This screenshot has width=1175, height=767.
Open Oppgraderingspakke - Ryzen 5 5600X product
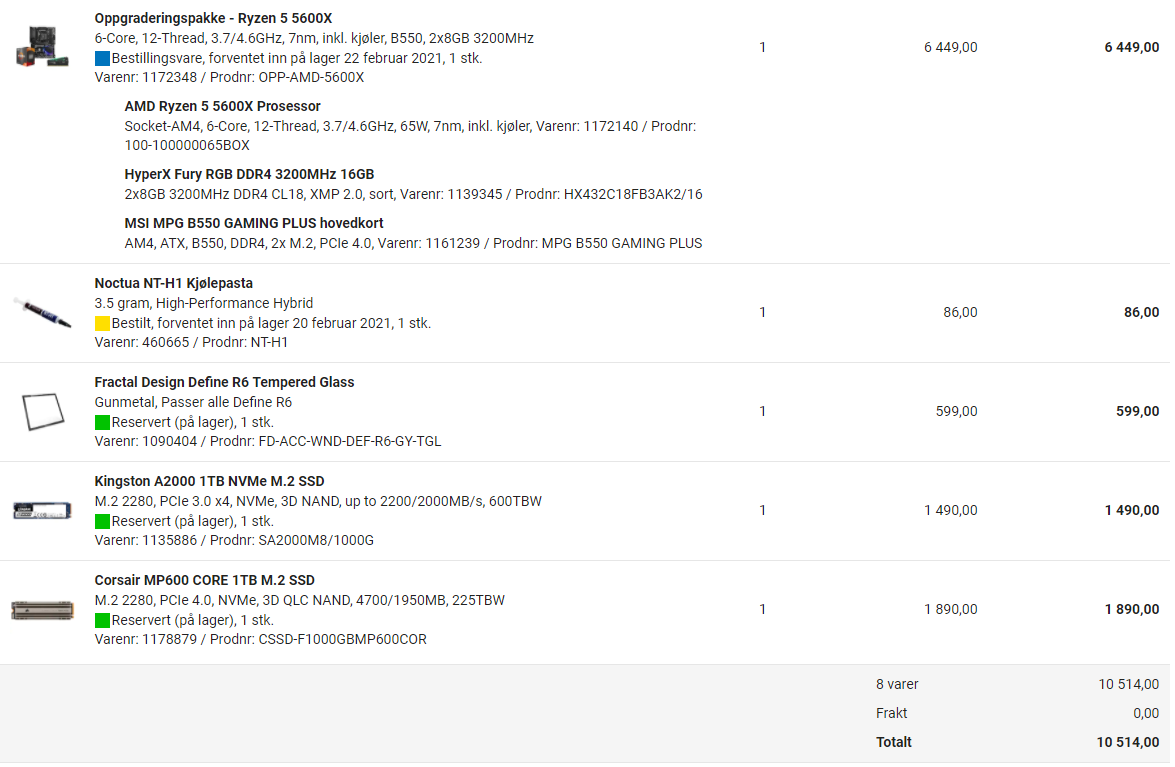point(213,18)
